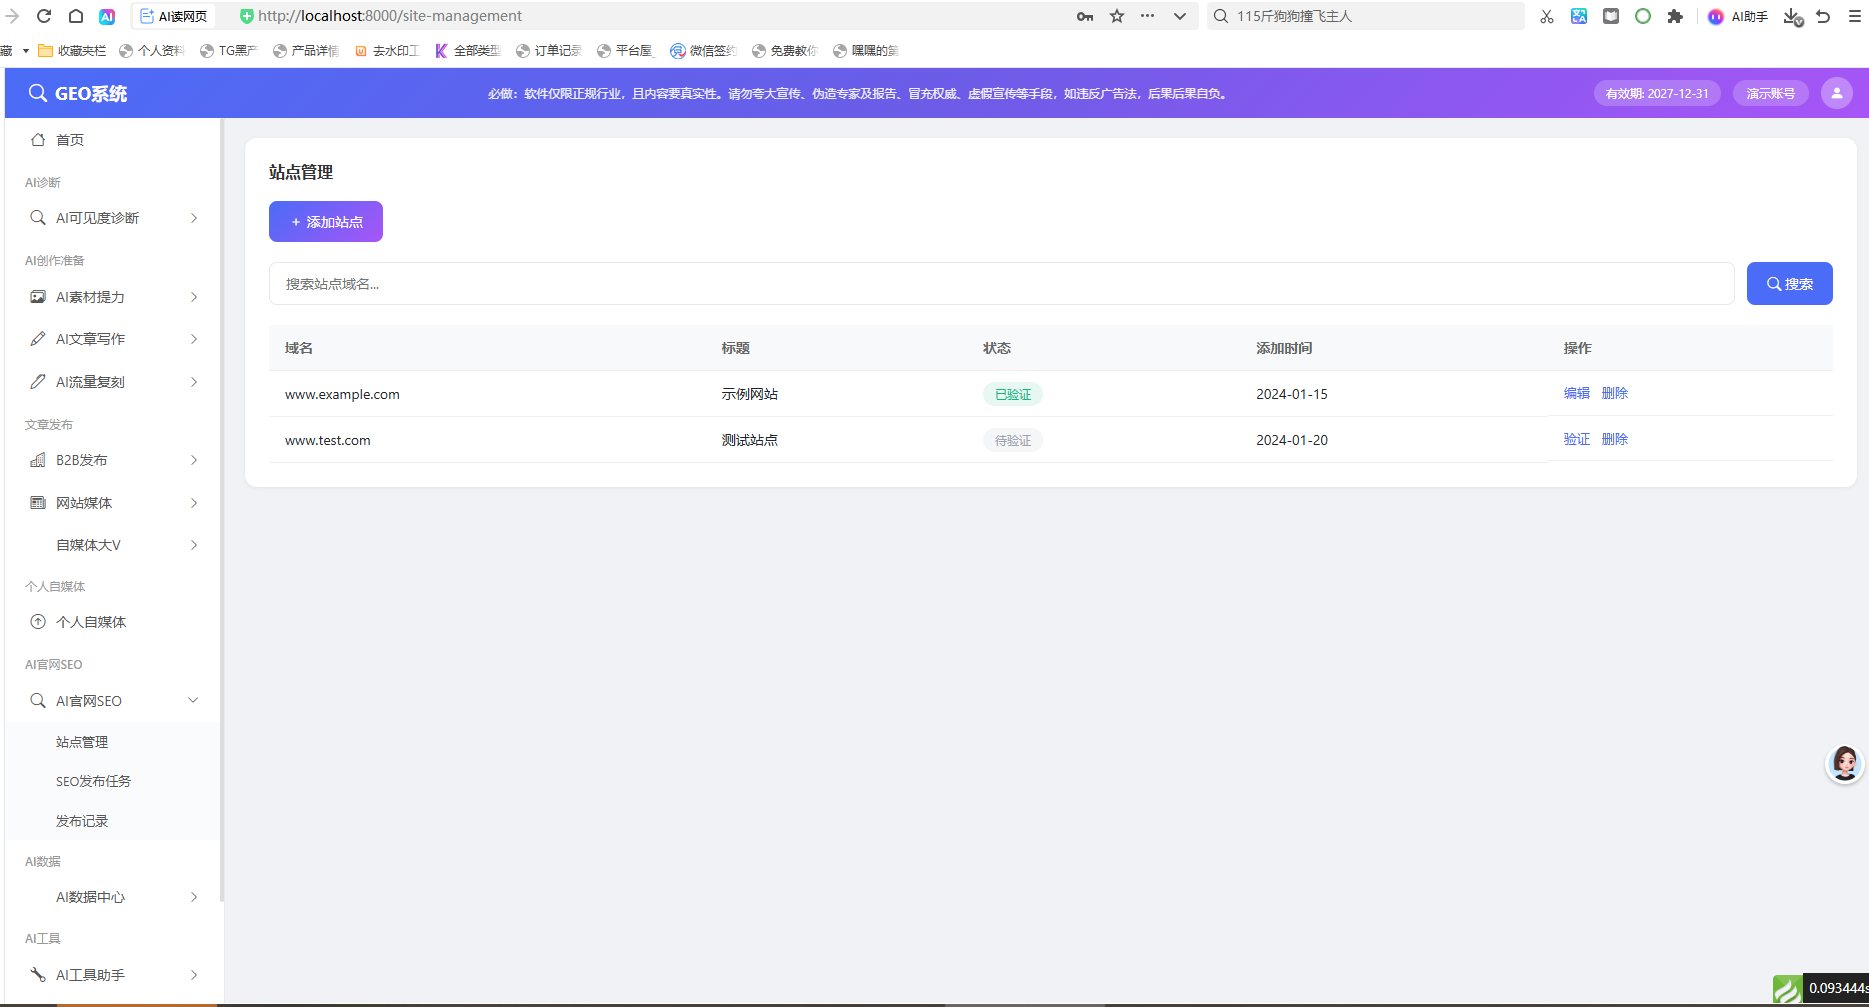Reload the page with browser refresh icon

(x=44, y=16)
